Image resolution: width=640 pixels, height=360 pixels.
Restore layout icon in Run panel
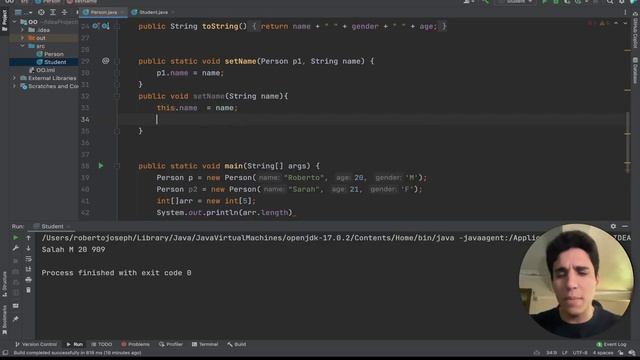point(16,306)
